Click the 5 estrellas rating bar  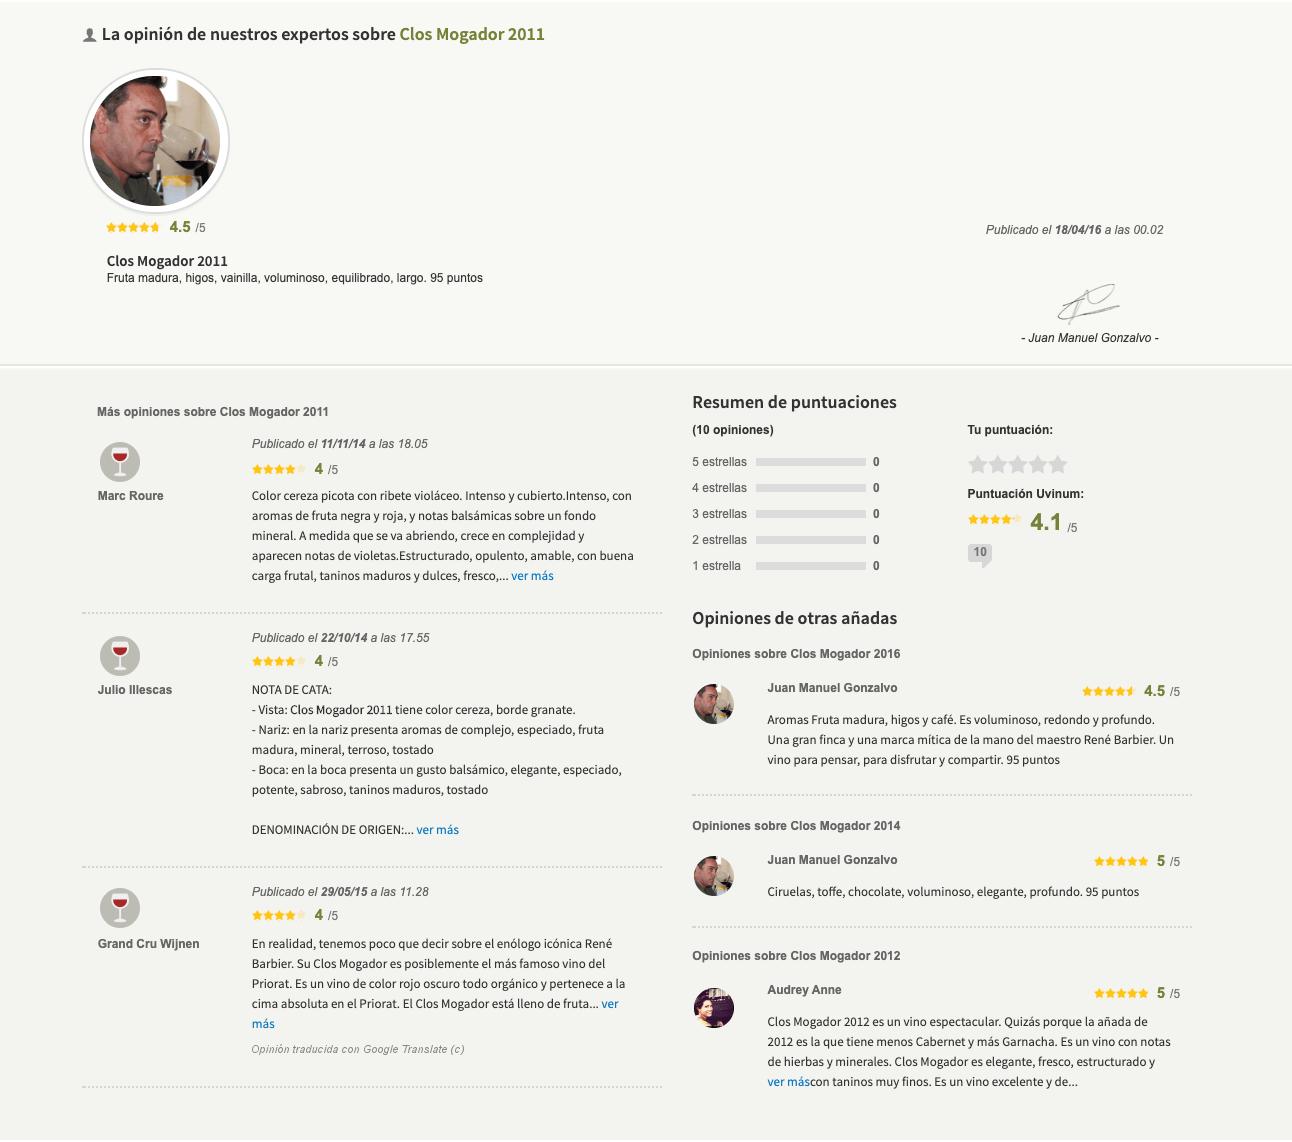[810, 462]
